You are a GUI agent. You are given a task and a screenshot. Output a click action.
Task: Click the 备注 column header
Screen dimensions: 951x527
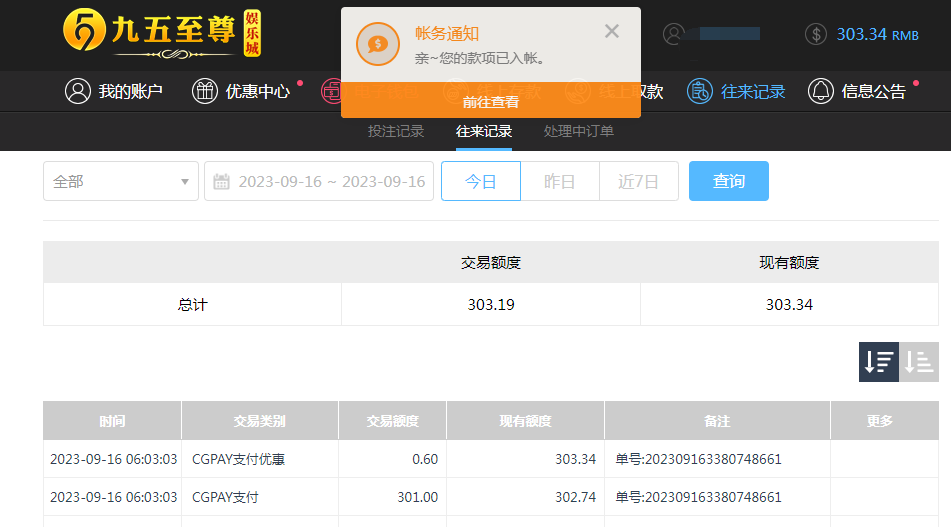click(x=717, y=420)
